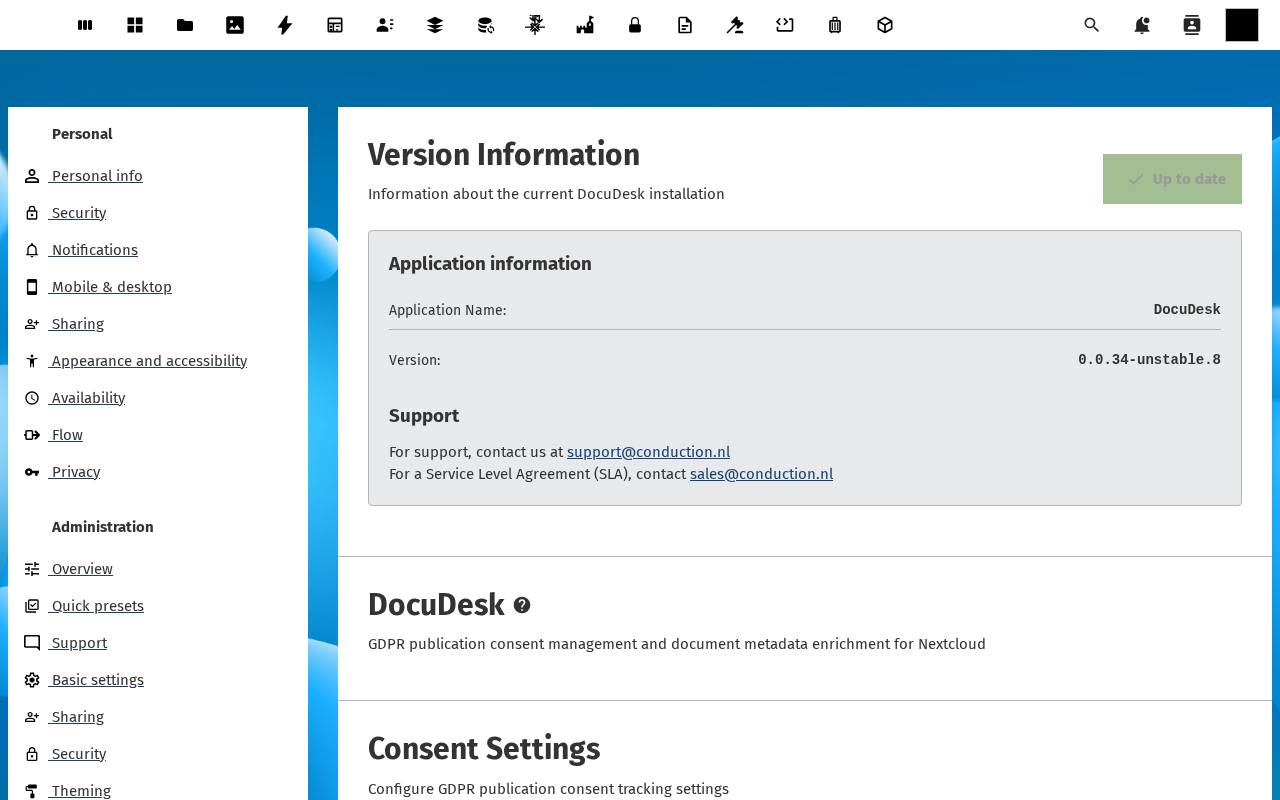Open the contacts menu icon
Image resolution: width=1280 pixels, height=800 pixels.
tap(1192, 25)
